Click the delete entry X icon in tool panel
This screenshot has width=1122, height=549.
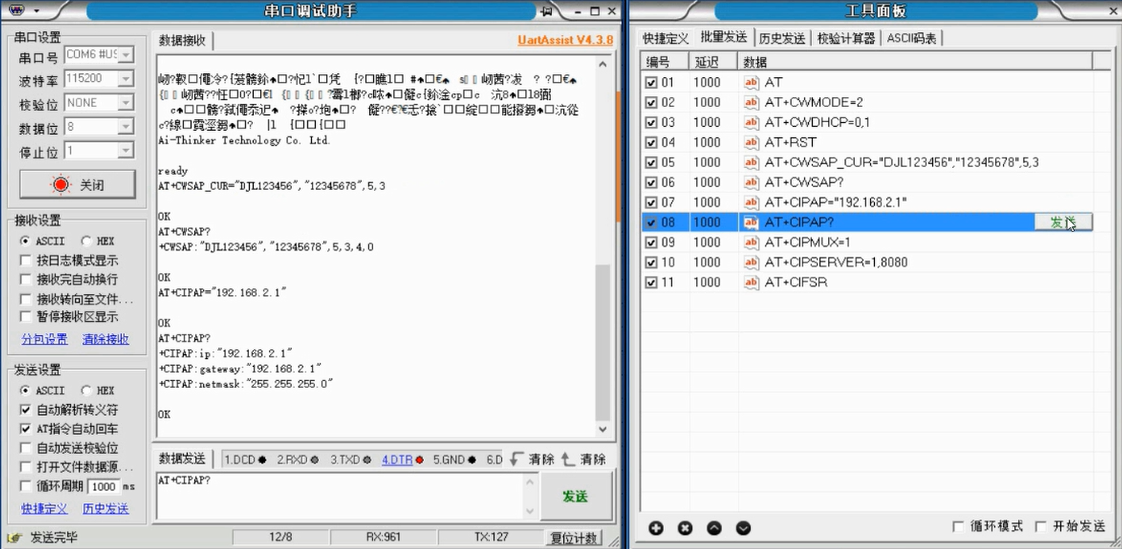[x=685, y=528]
